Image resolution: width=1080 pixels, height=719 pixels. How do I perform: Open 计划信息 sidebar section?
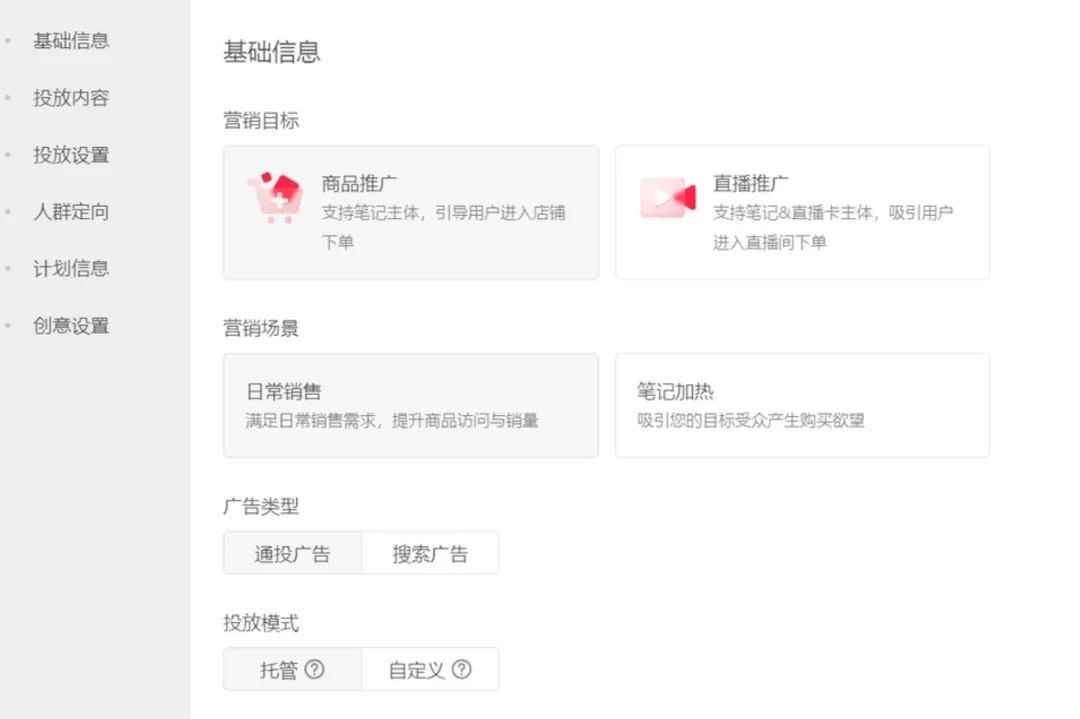(x=71, y=269)
